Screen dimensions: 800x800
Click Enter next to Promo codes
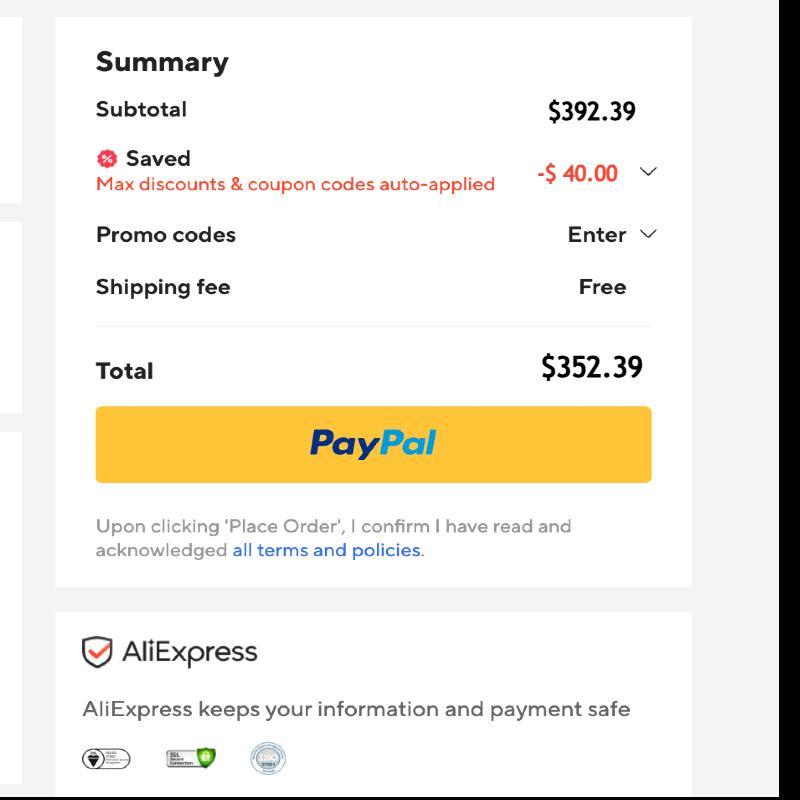596,235
